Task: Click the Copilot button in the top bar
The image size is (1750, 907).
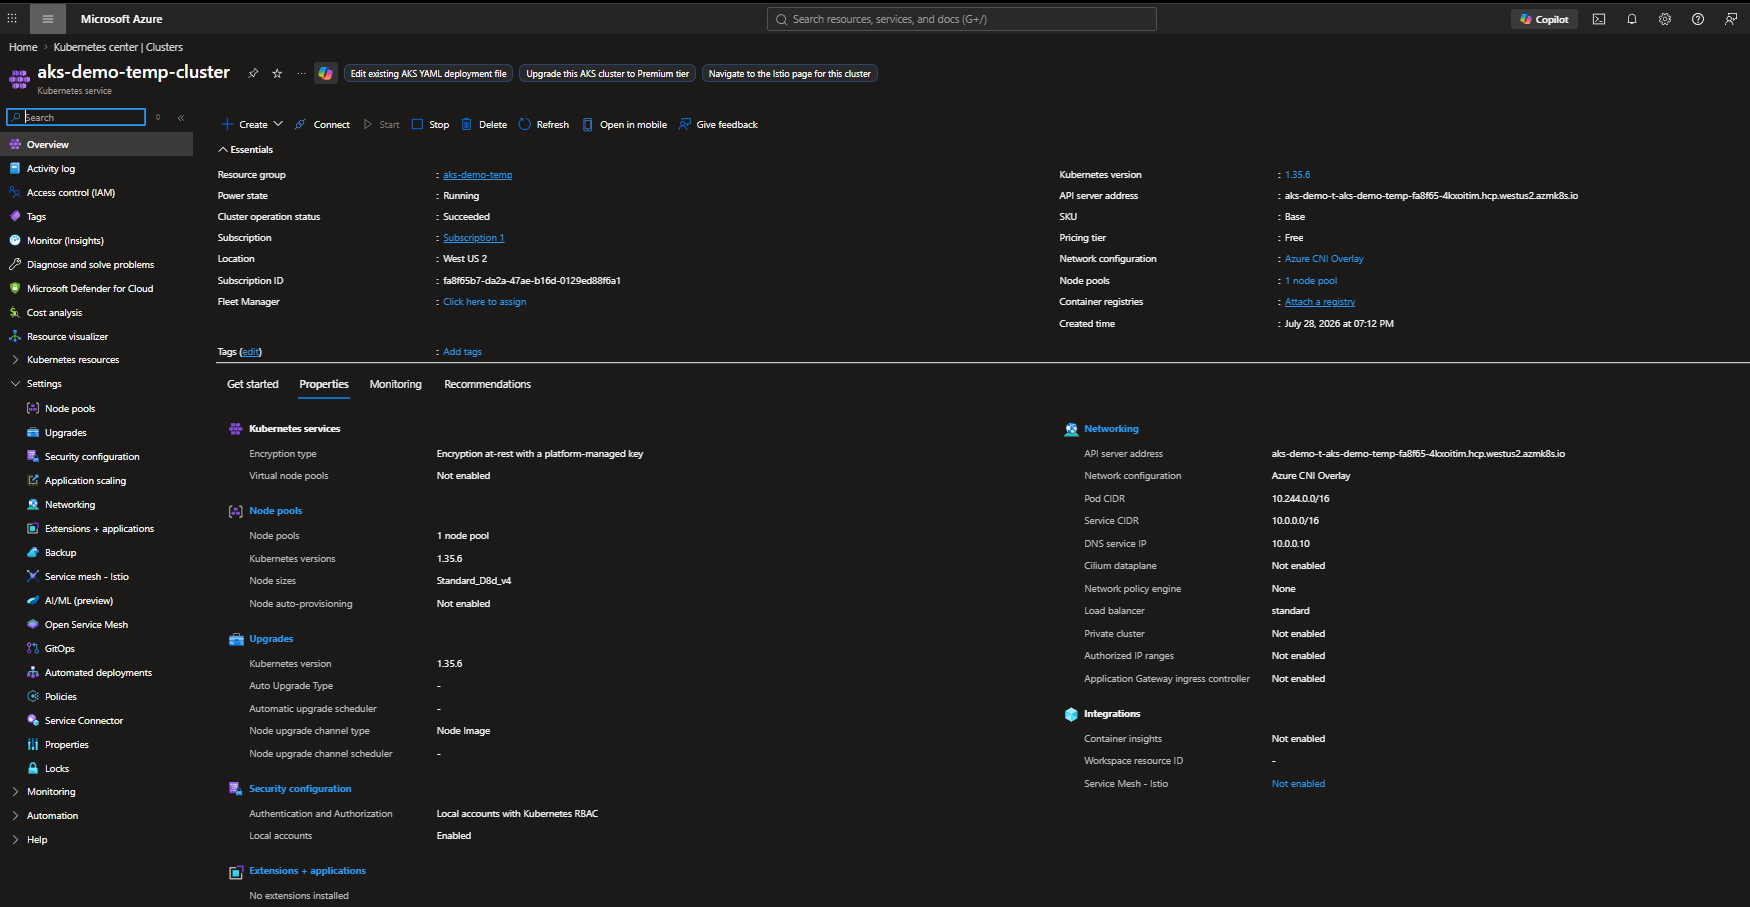Action: 1544,19
